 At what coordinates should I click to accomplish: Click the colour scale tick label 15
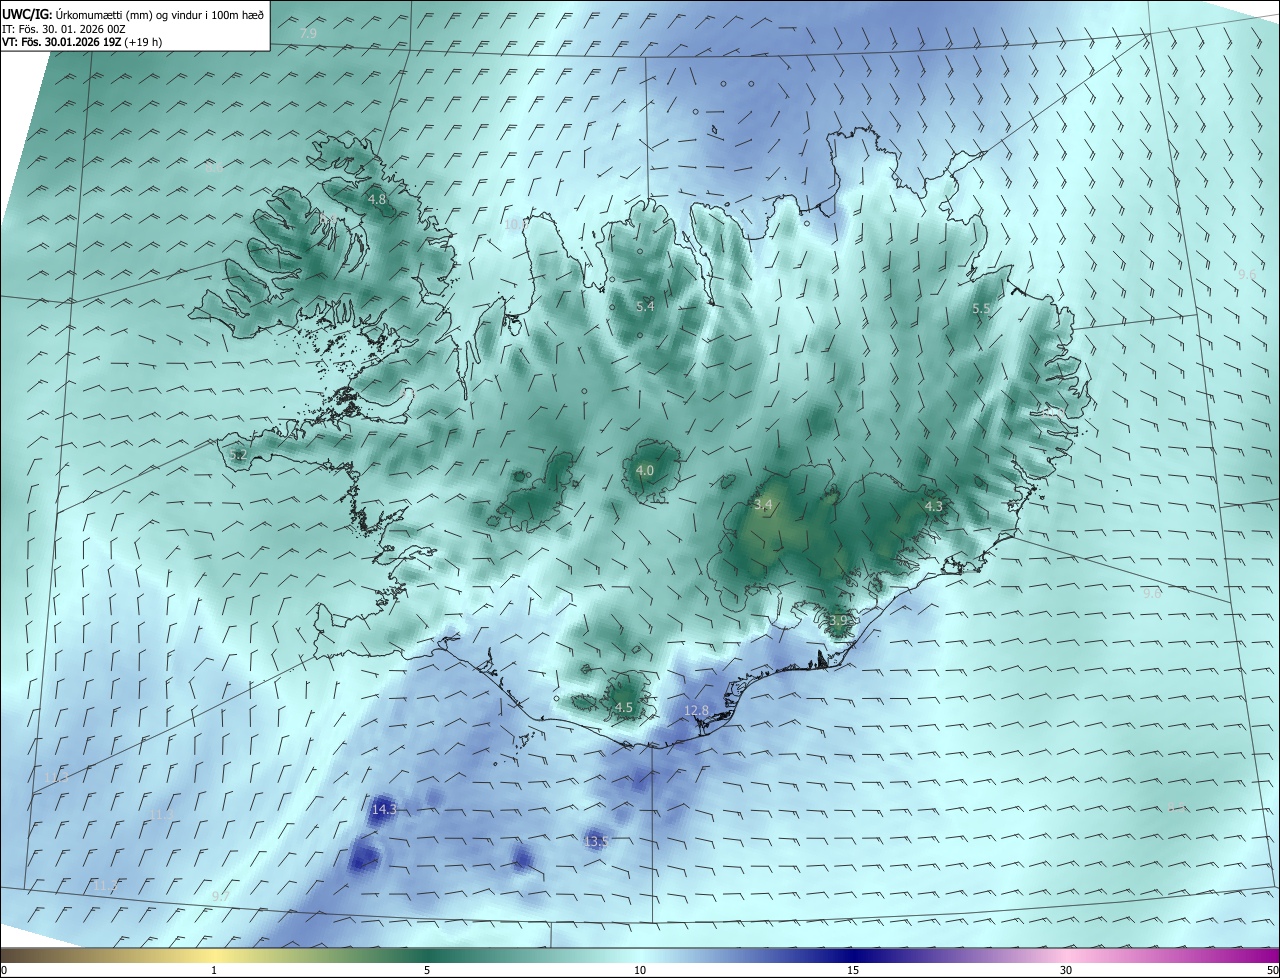pyautogui.click(x=853, y=970)
